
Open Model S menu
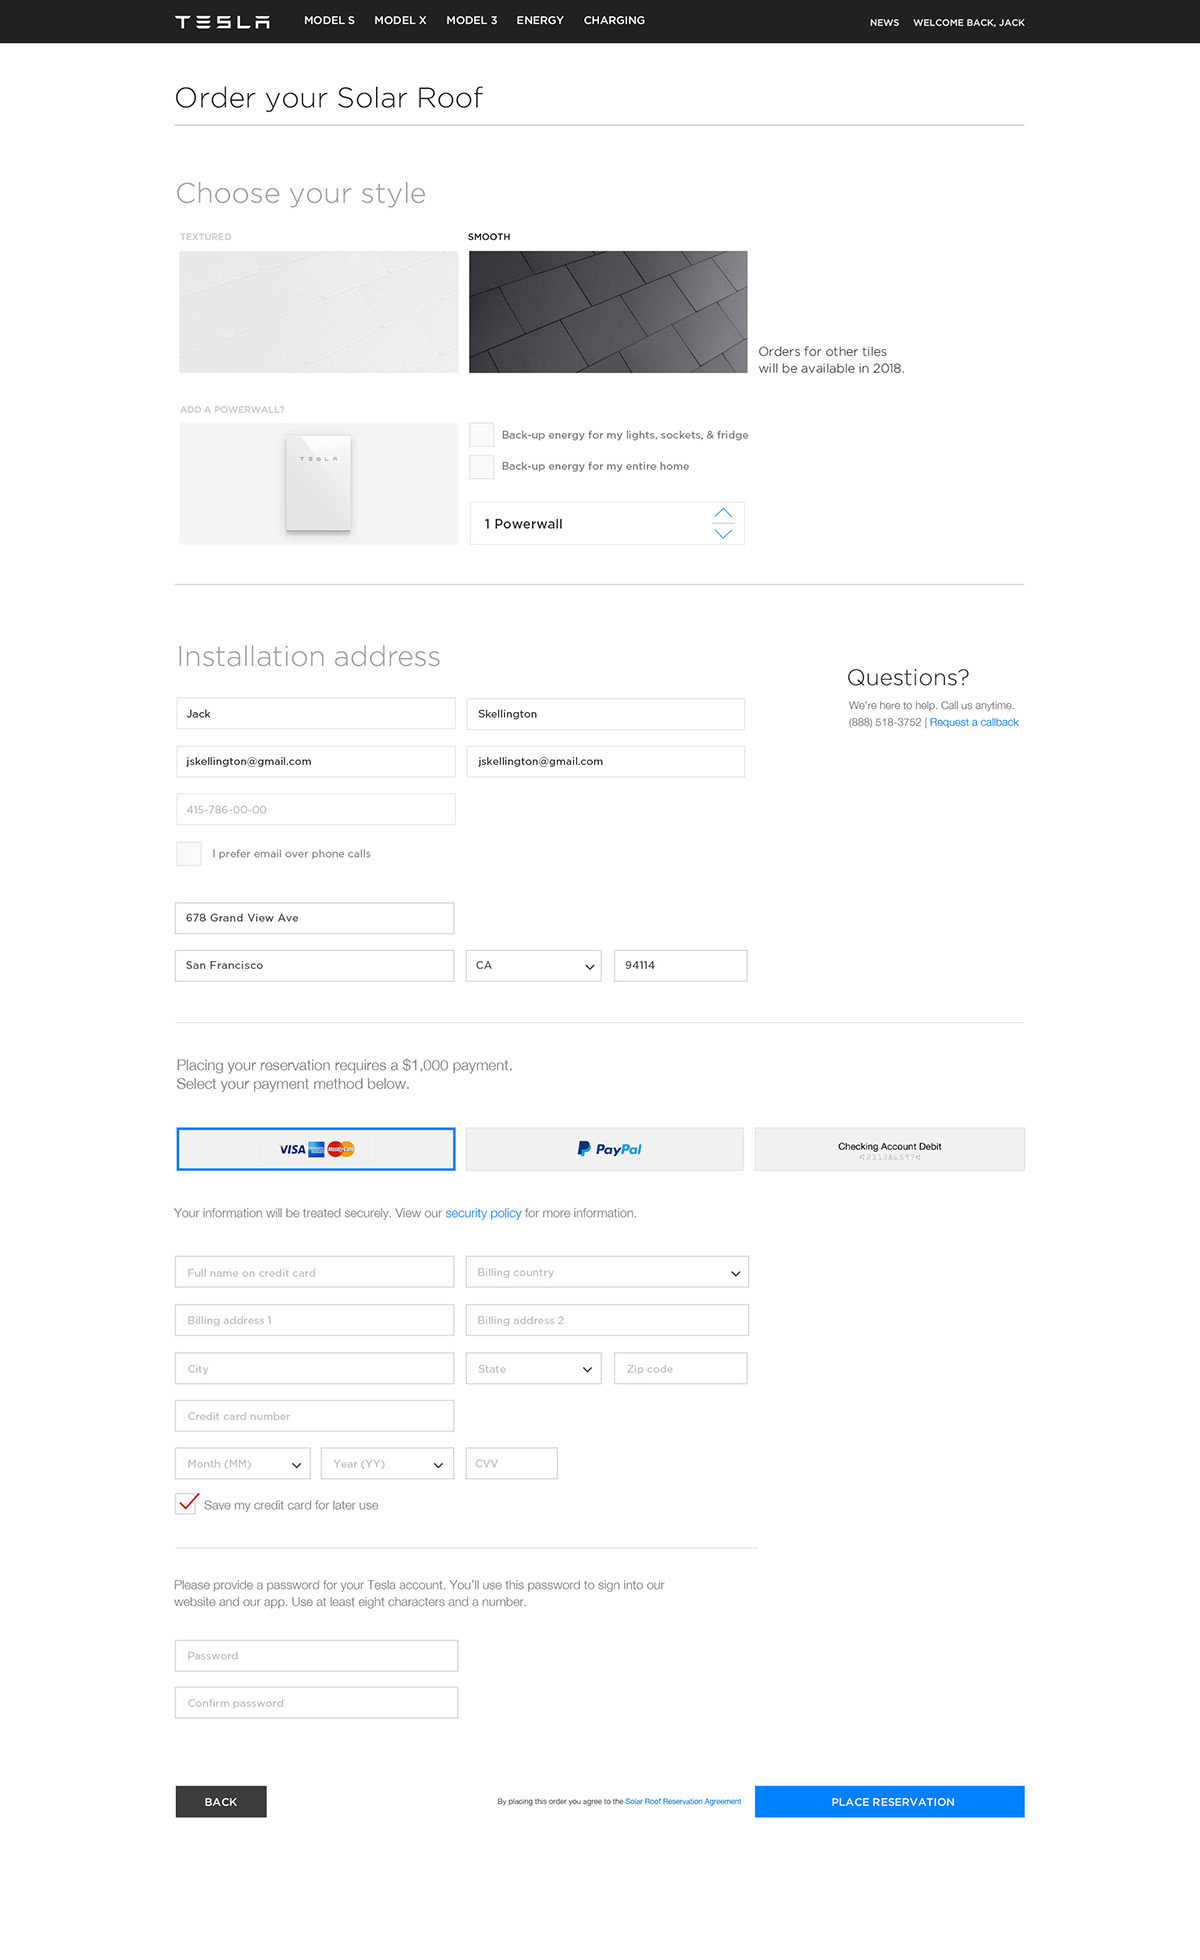pos(329,20)
